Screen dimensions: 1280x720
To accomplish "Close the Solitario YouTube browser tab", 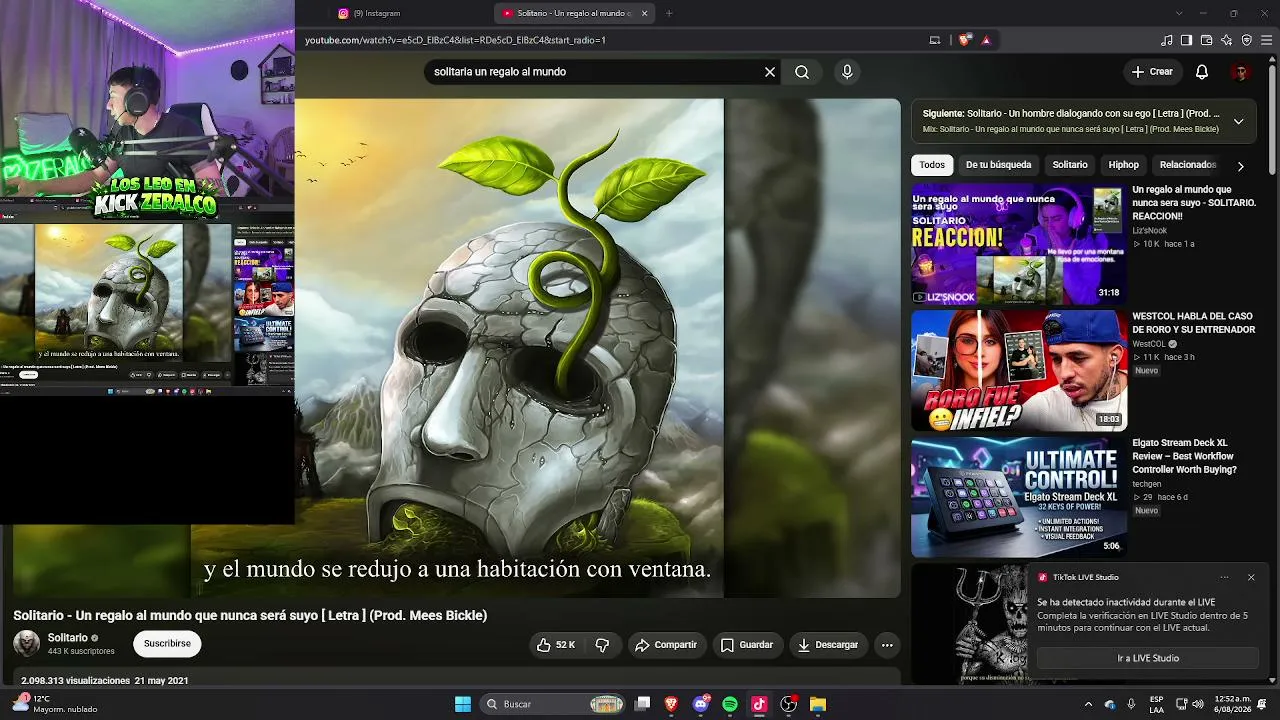I will tap(645, 13).
